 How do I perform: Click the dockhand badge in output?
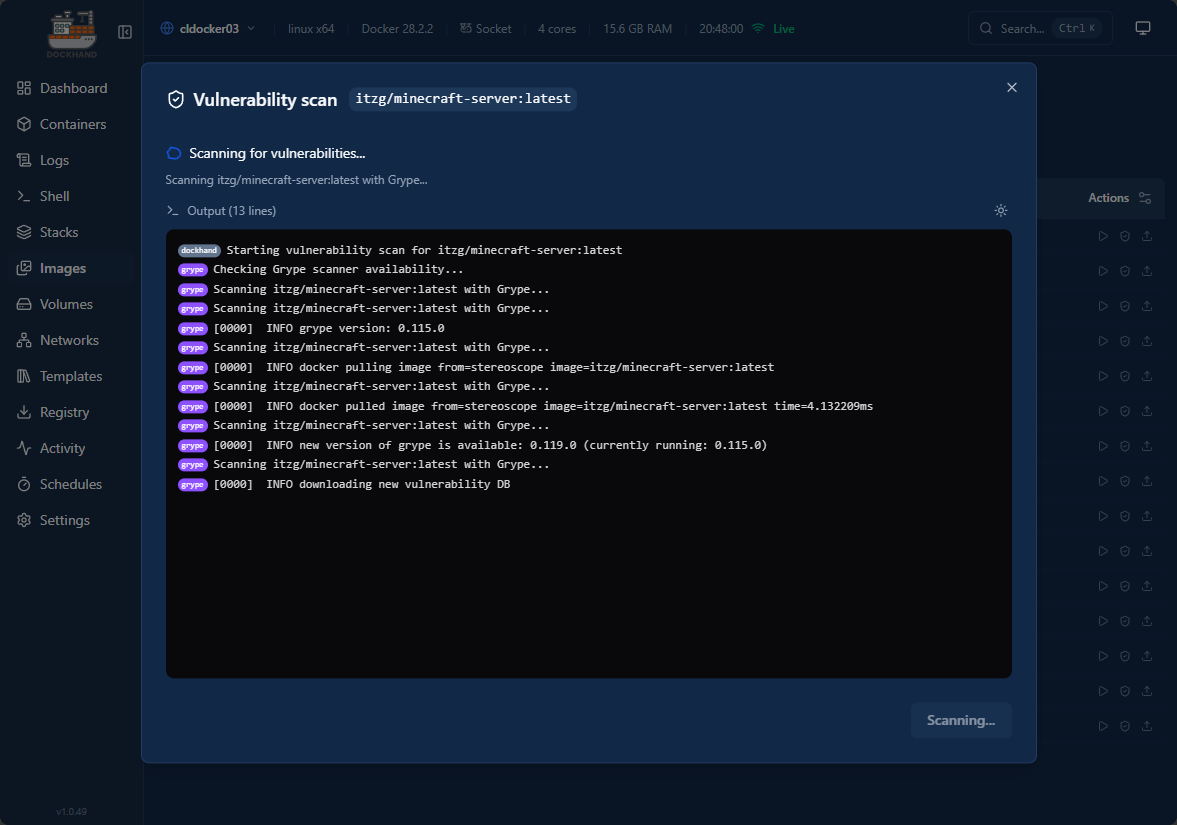tap(199, 251)
